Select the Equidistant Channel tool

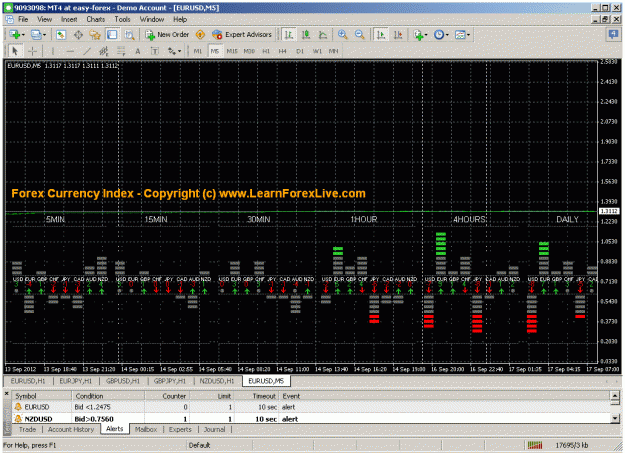104,51
